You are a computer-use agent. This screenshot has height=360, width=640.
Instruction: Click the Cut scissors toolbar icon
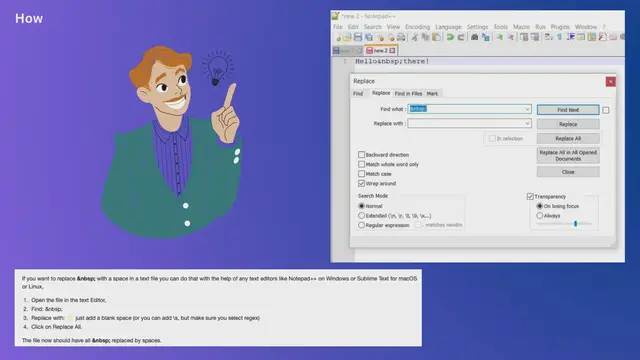(x=414, y=38)
